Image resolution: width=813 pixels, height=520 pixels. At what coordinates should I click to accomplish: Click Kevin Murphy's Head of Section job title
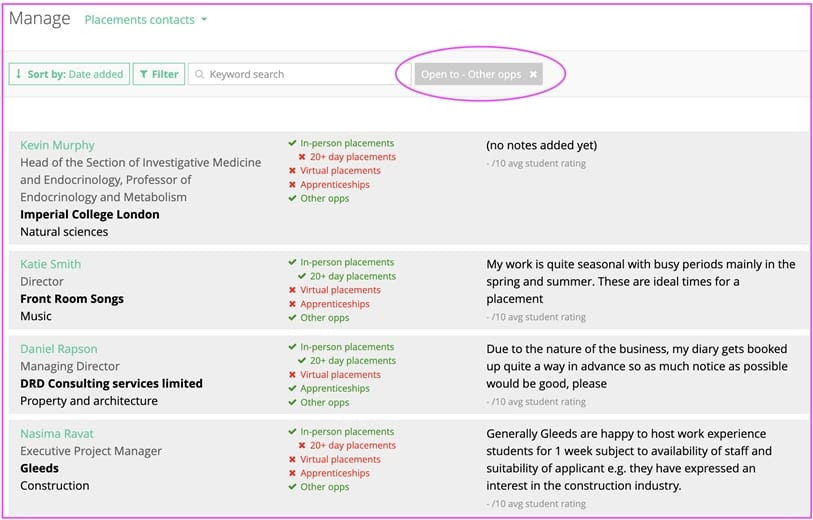141,180
